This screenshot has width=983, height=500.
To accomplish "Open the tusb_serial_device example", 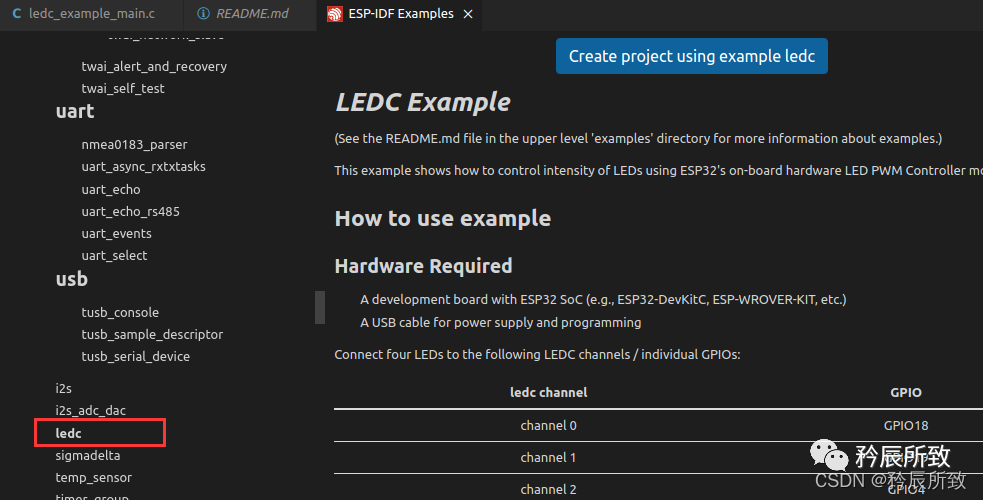I will point(135,356).
